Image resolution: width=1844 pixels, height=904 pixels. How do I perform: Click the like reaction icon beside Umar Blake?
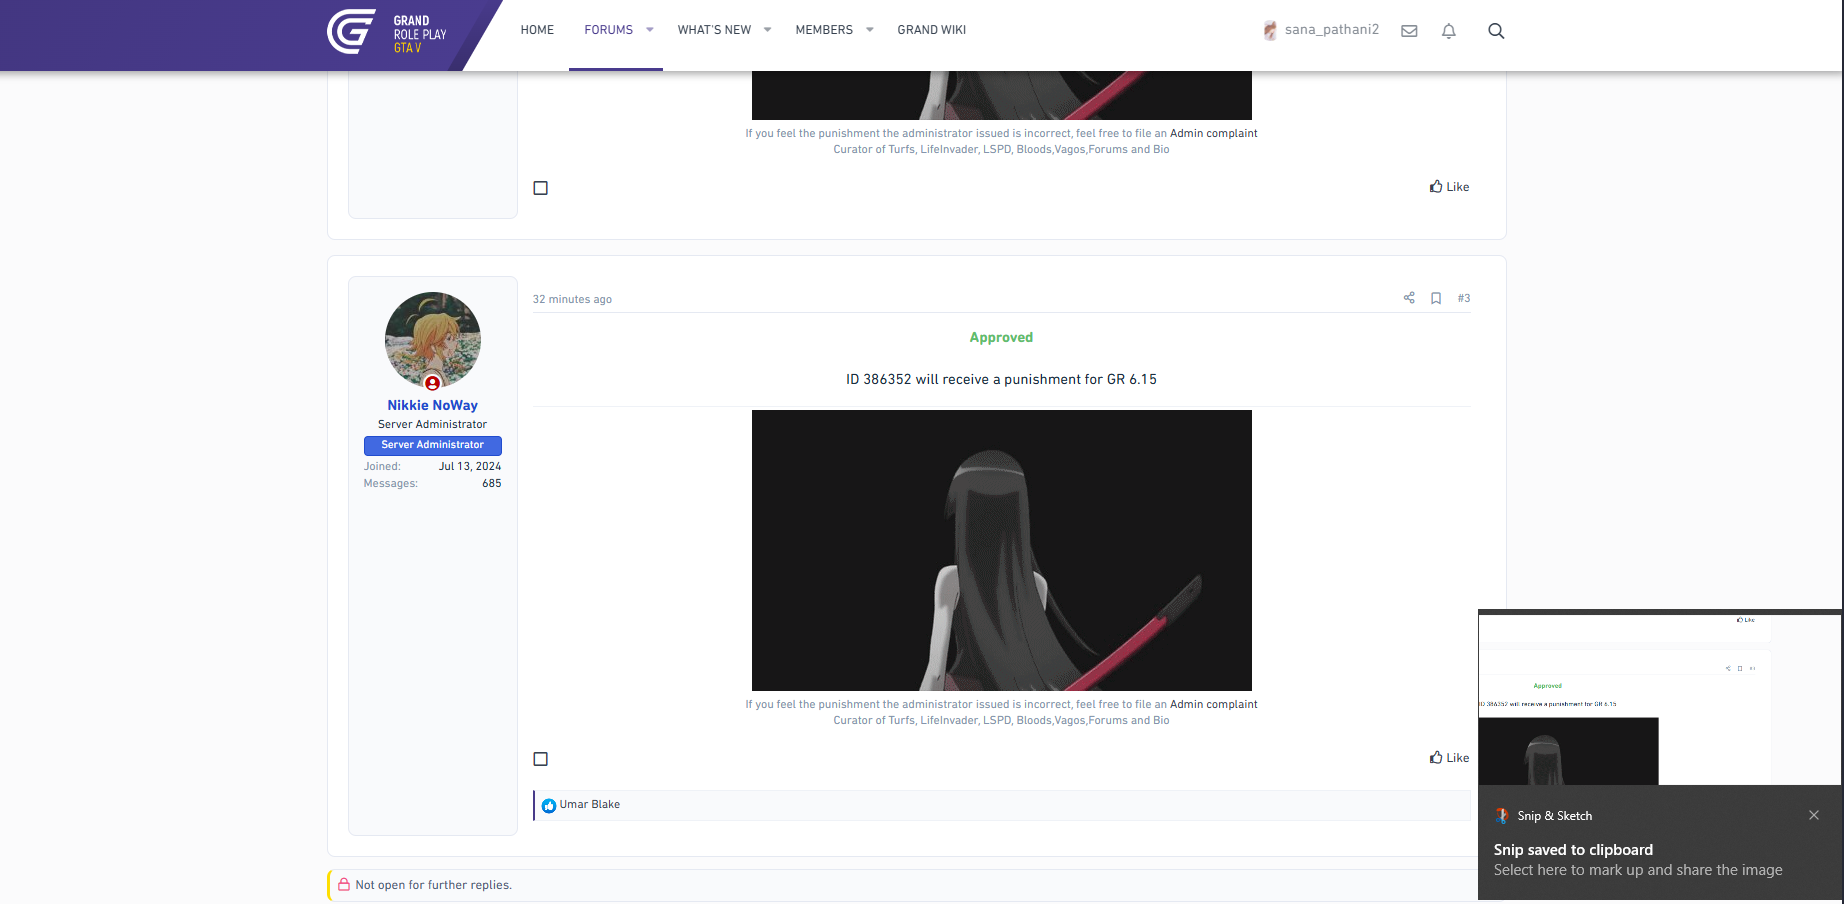click(x=549, y=805)
